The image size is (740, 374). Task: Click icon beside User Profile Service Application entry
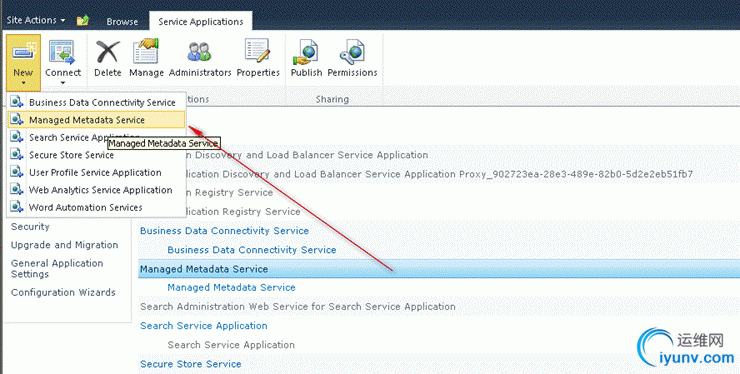point(17,172)
